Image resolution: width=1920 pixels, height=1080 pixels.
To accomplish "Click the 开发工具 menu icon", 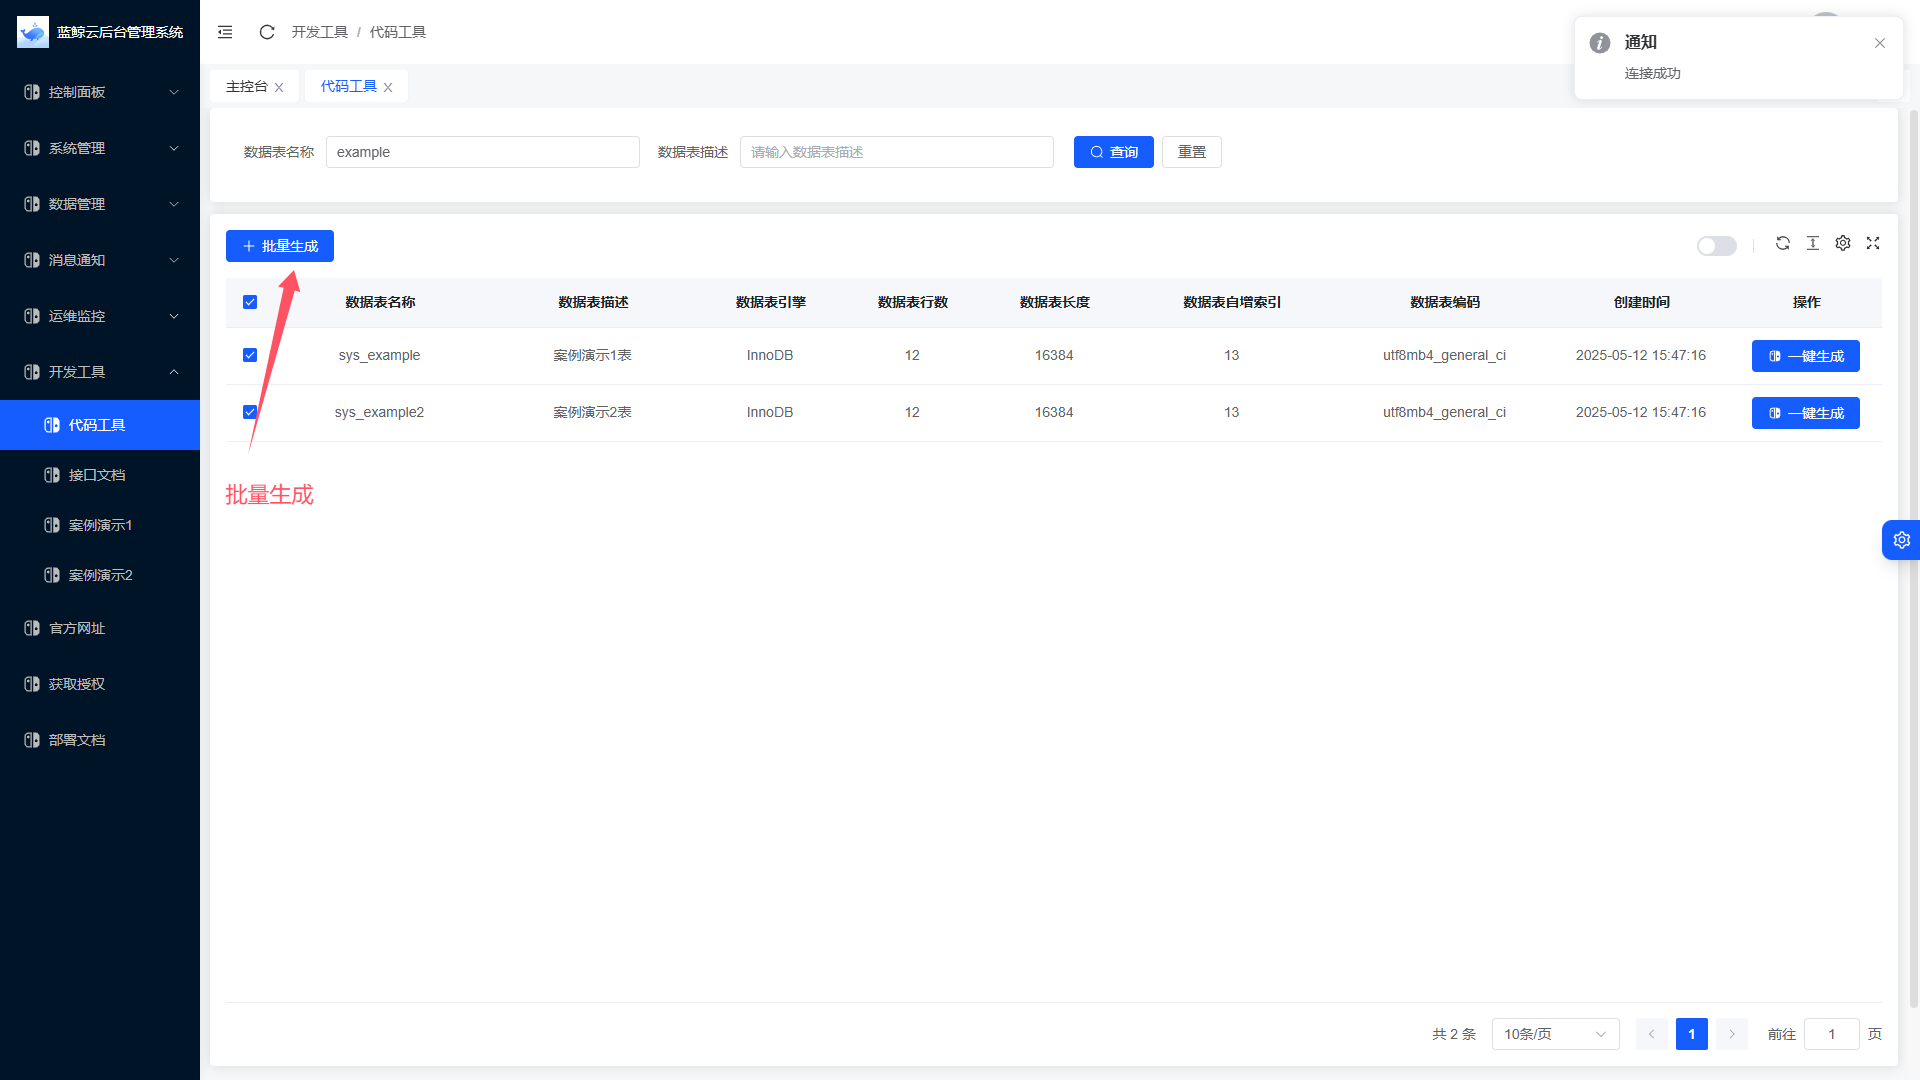I will [32, 372].
